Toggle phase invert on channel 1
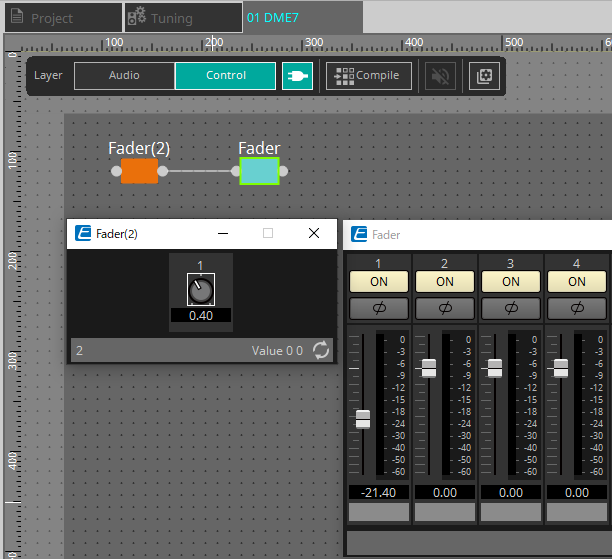 (379, 308)
